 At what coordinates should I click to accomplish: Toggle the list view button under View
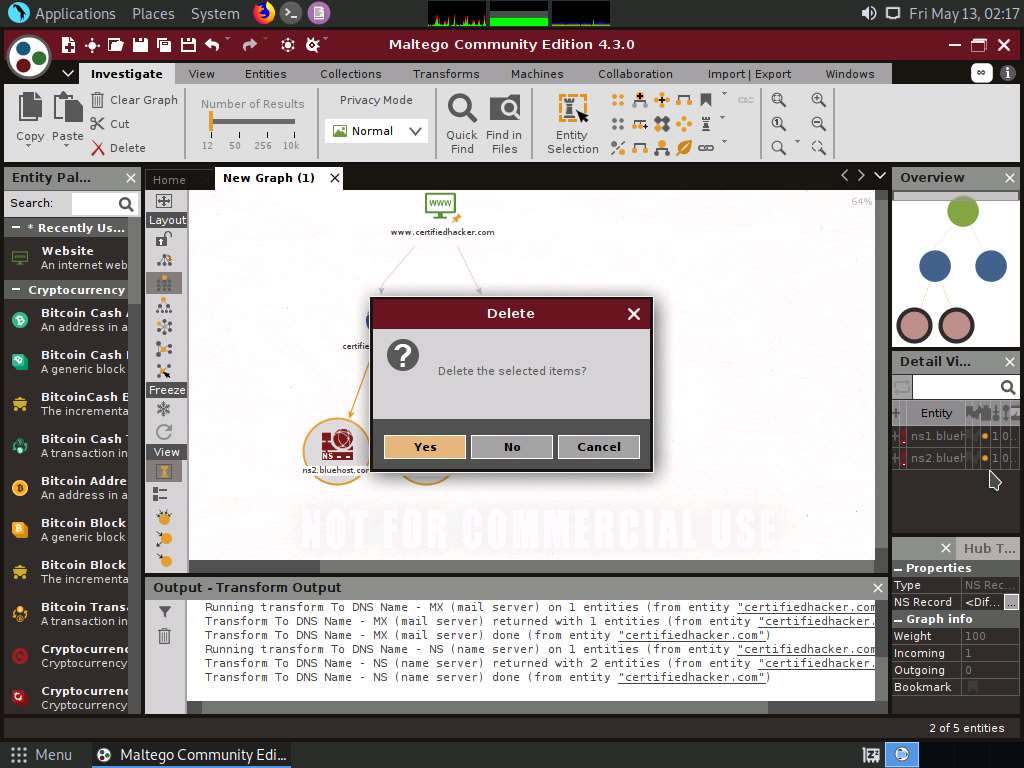point(161,494)
